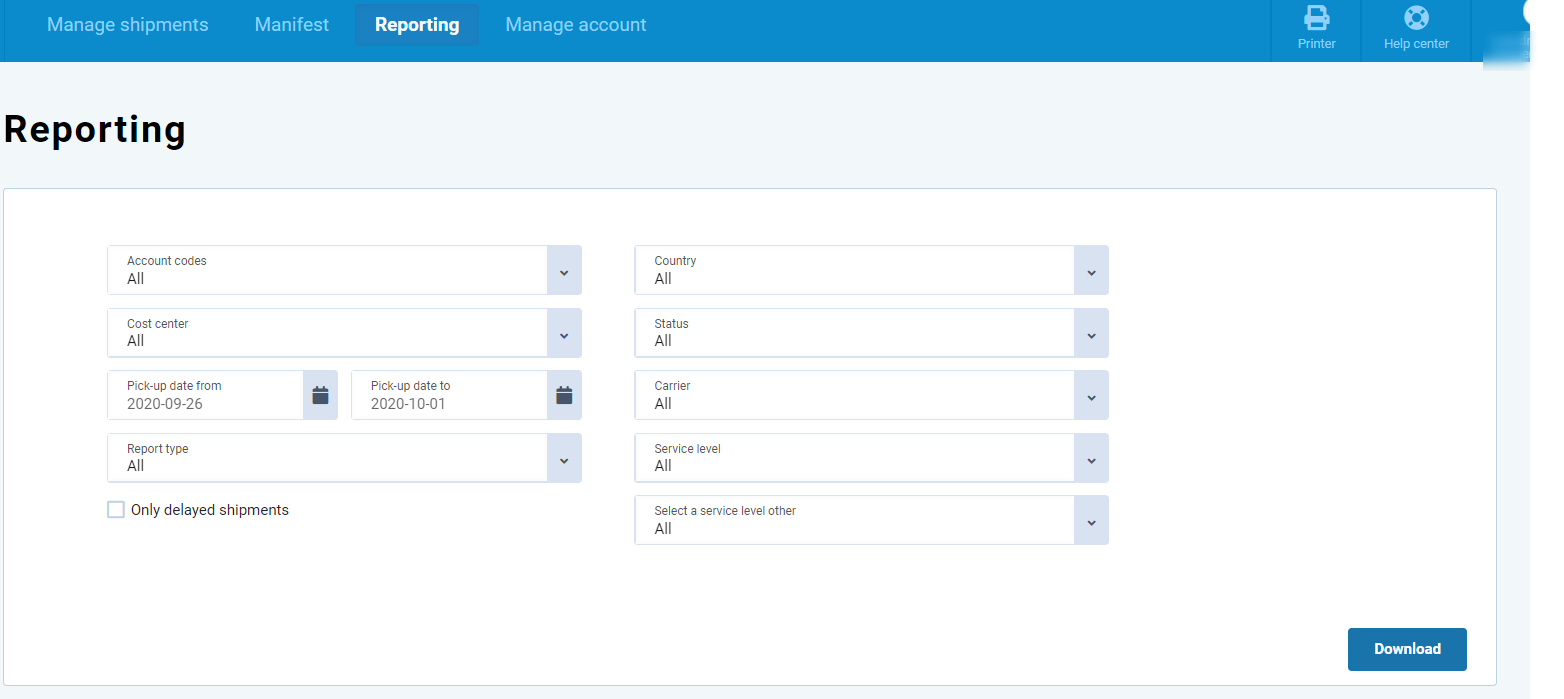Open the Manage account tab
Viewport: 1564px width, 699px height.
point(576,25)
